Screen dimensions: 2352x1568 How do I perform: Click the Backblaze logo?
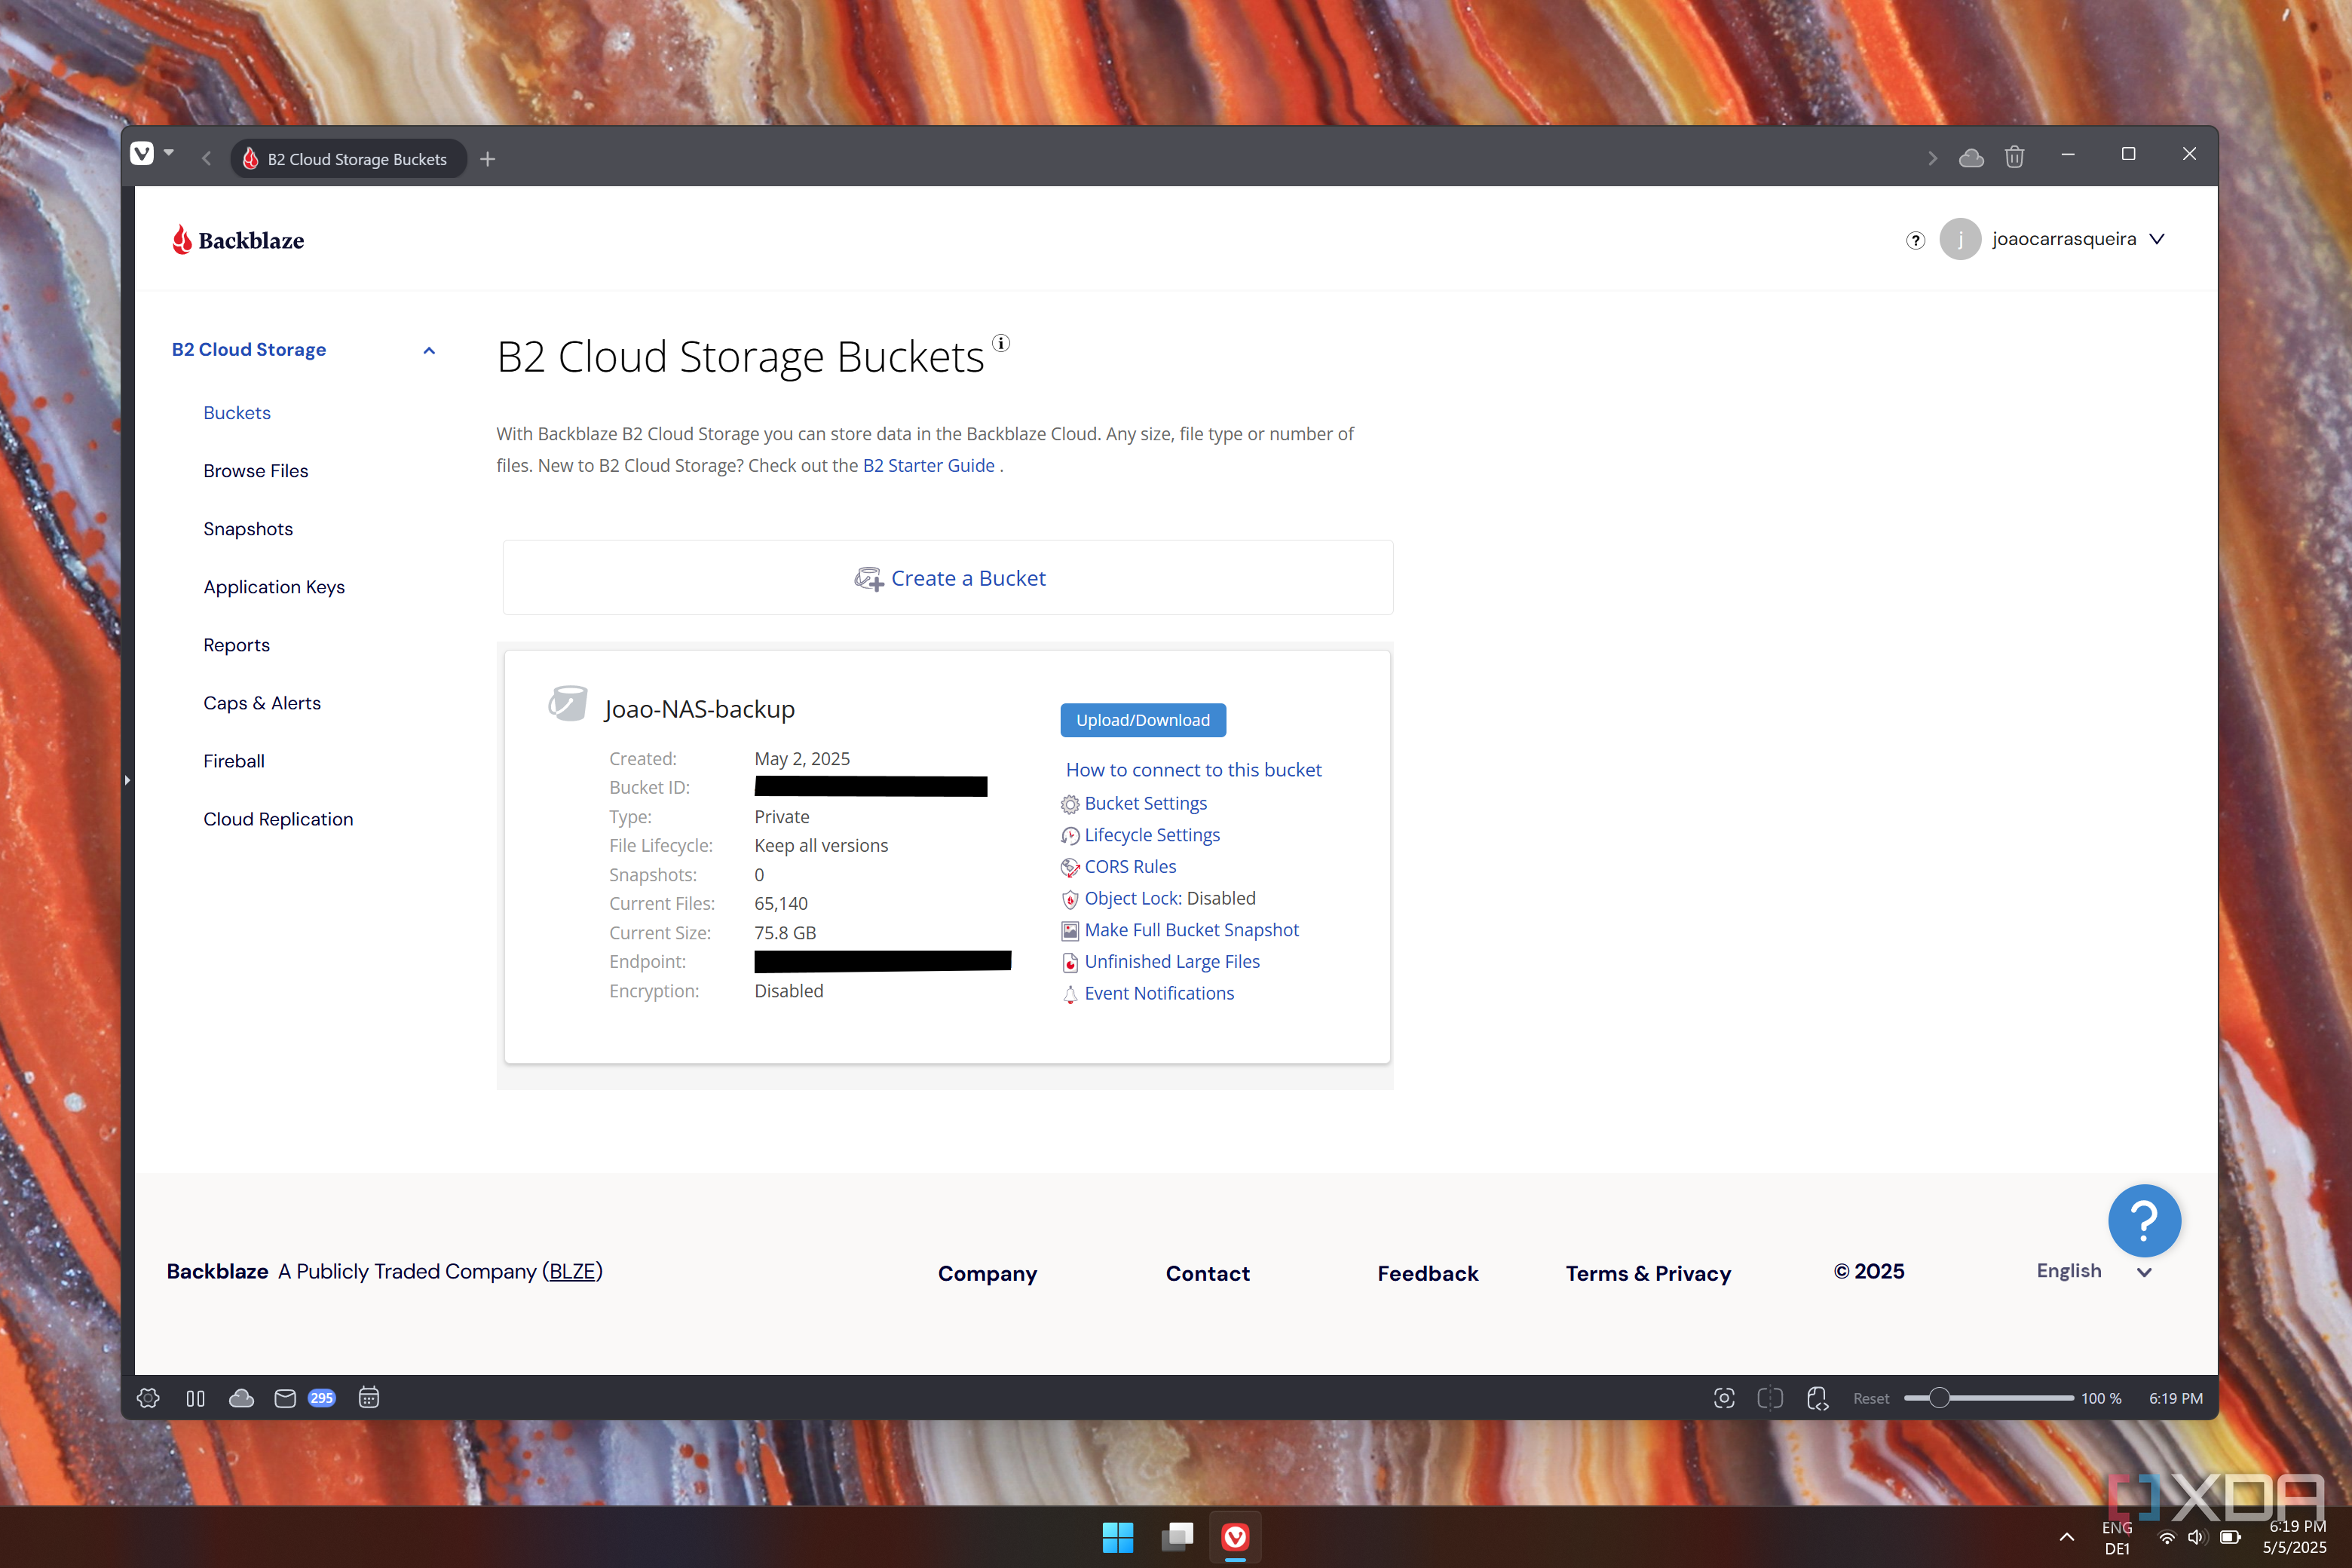coord(238,240)
